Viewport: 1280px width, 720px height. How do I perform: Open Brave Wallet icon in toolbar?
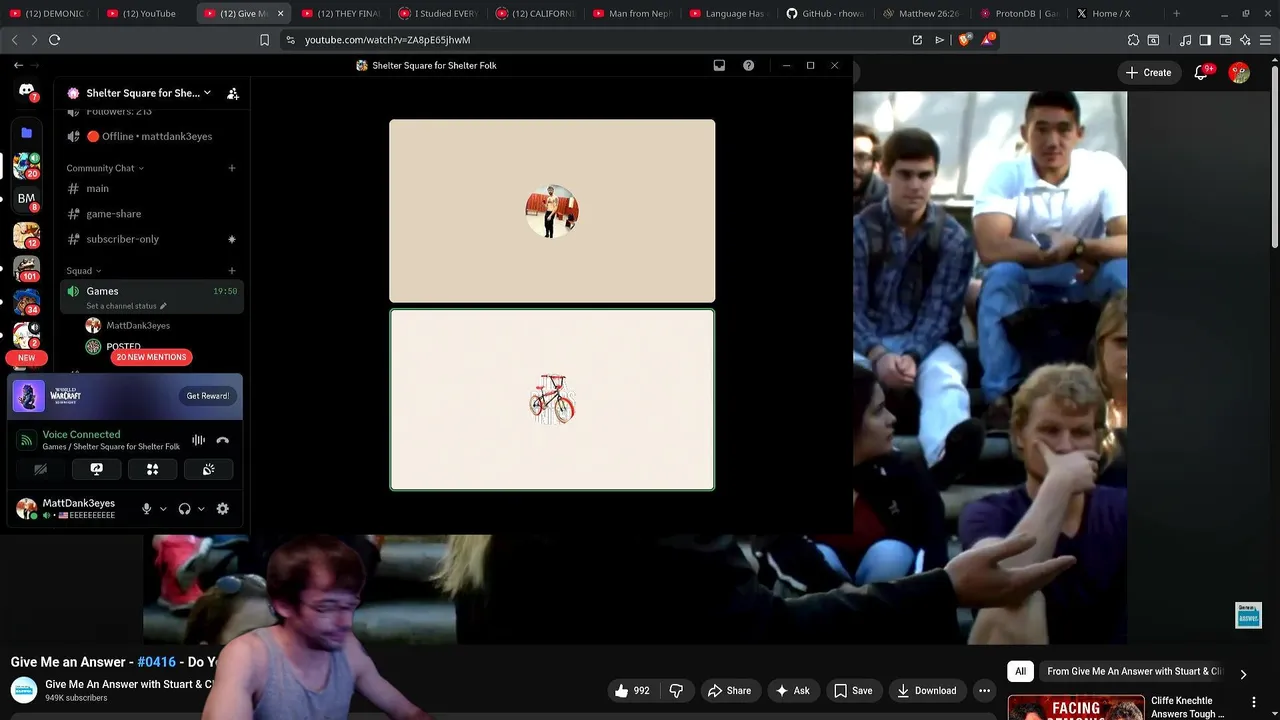[x=1225, y=40]
